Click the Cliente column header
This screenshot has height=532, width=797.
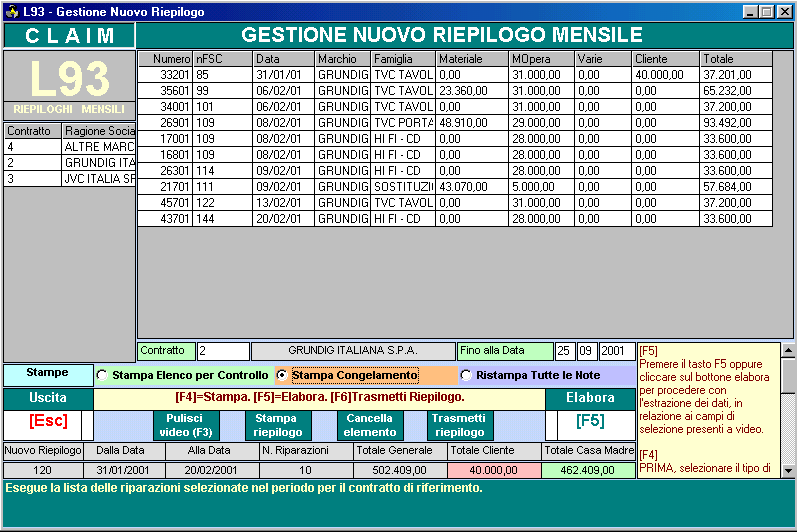pyautogui.click(x=665, y=59)
